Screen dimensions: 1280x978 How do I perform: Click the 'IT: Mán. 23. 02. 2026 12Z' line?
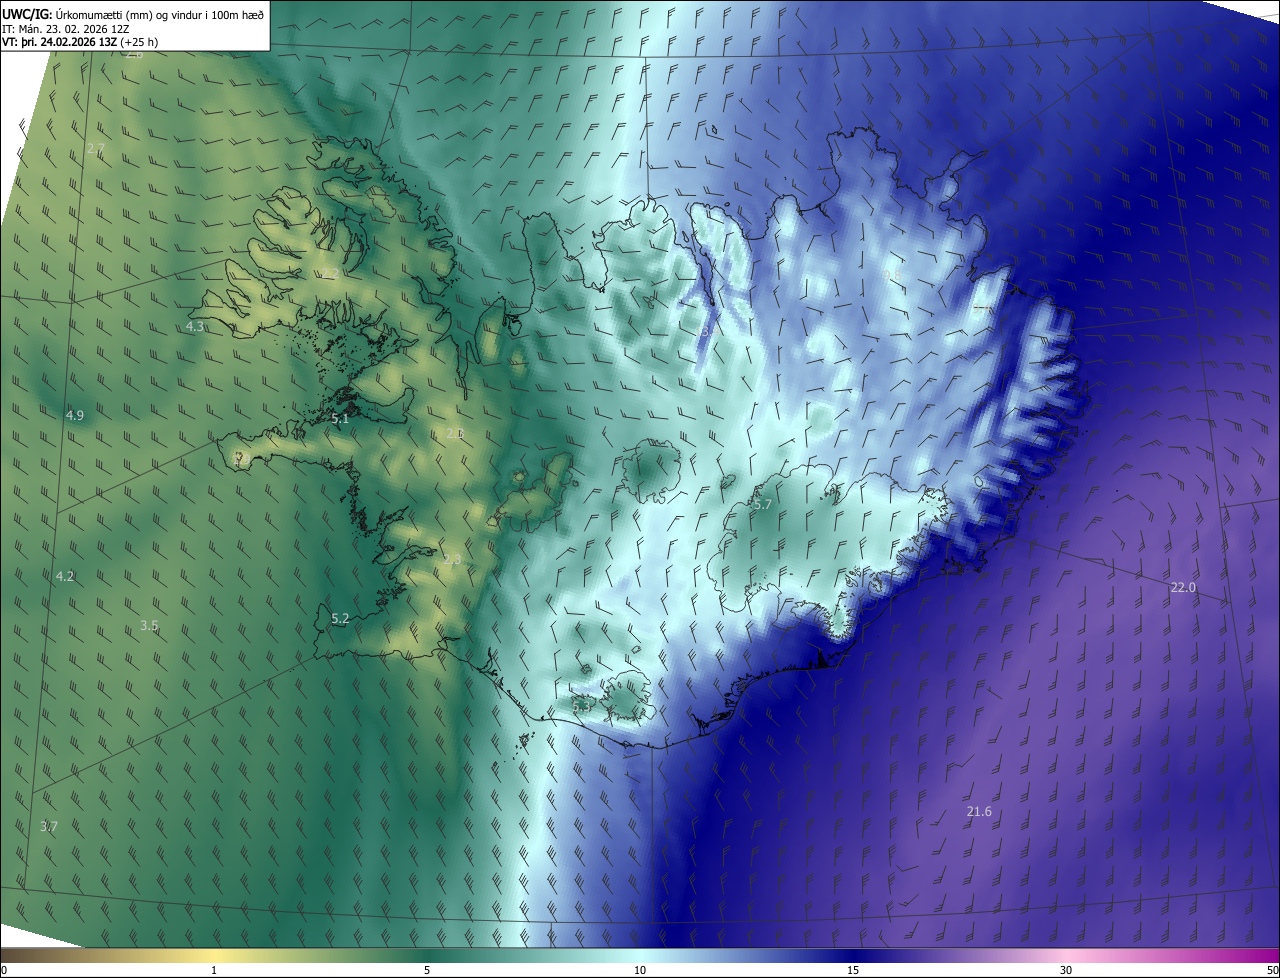pos(65,29)
